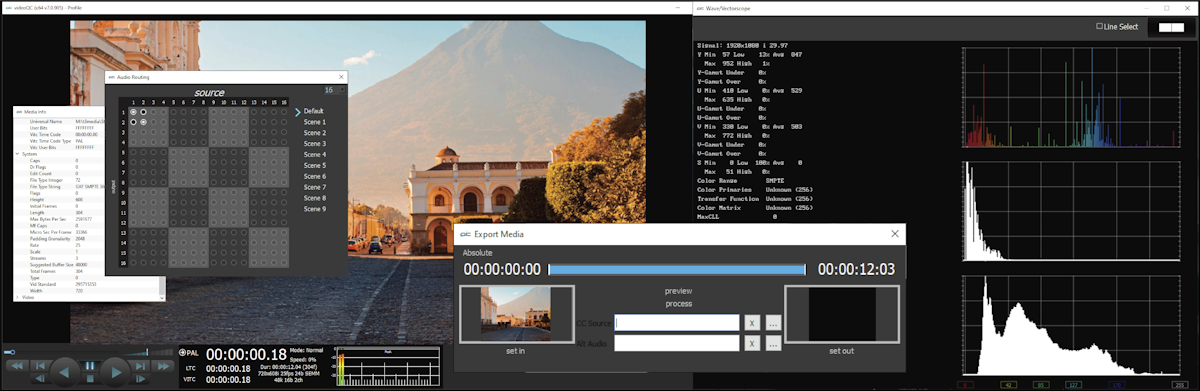
Task: Click the position scrub slider handle
Action: pyautogui.click(x=12, y=352)
